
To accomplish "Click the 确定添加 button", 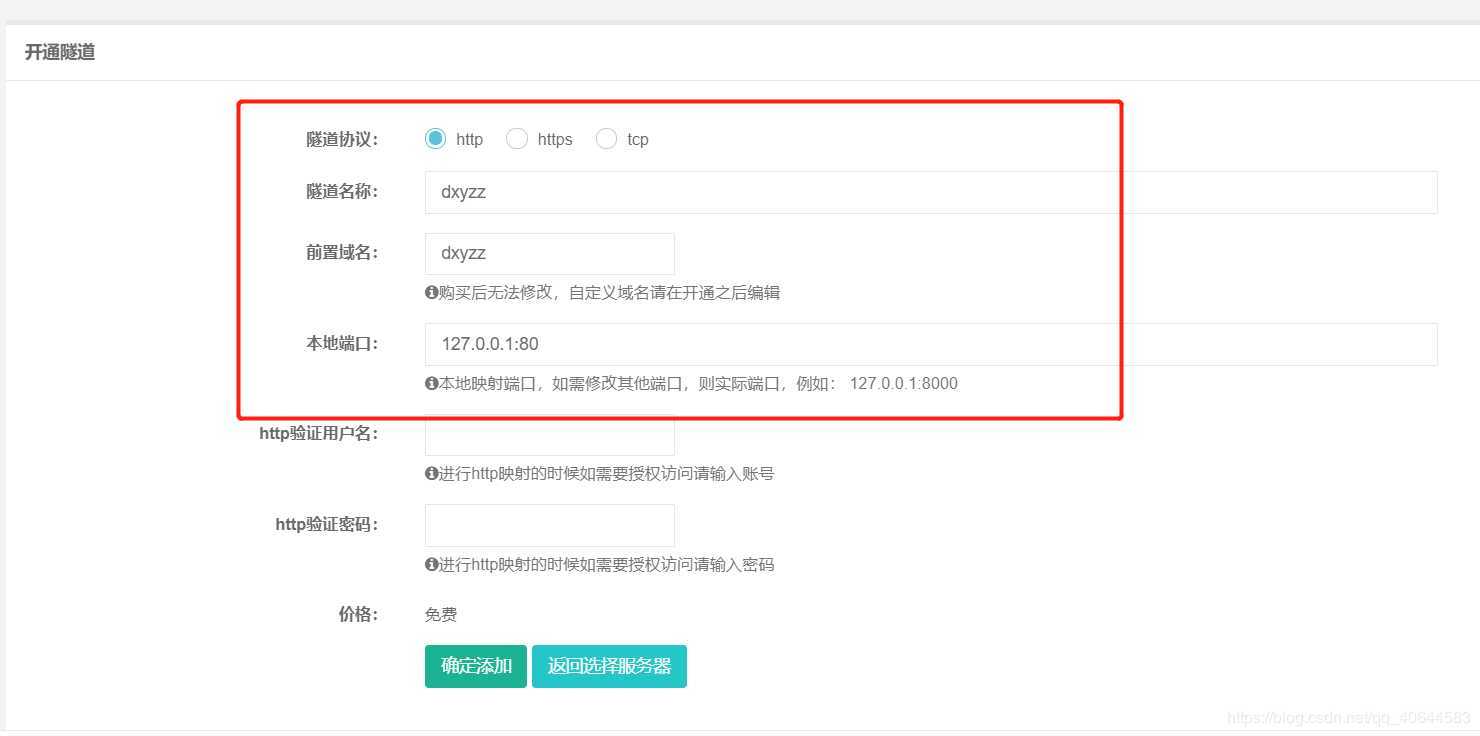I will [476, 666].
